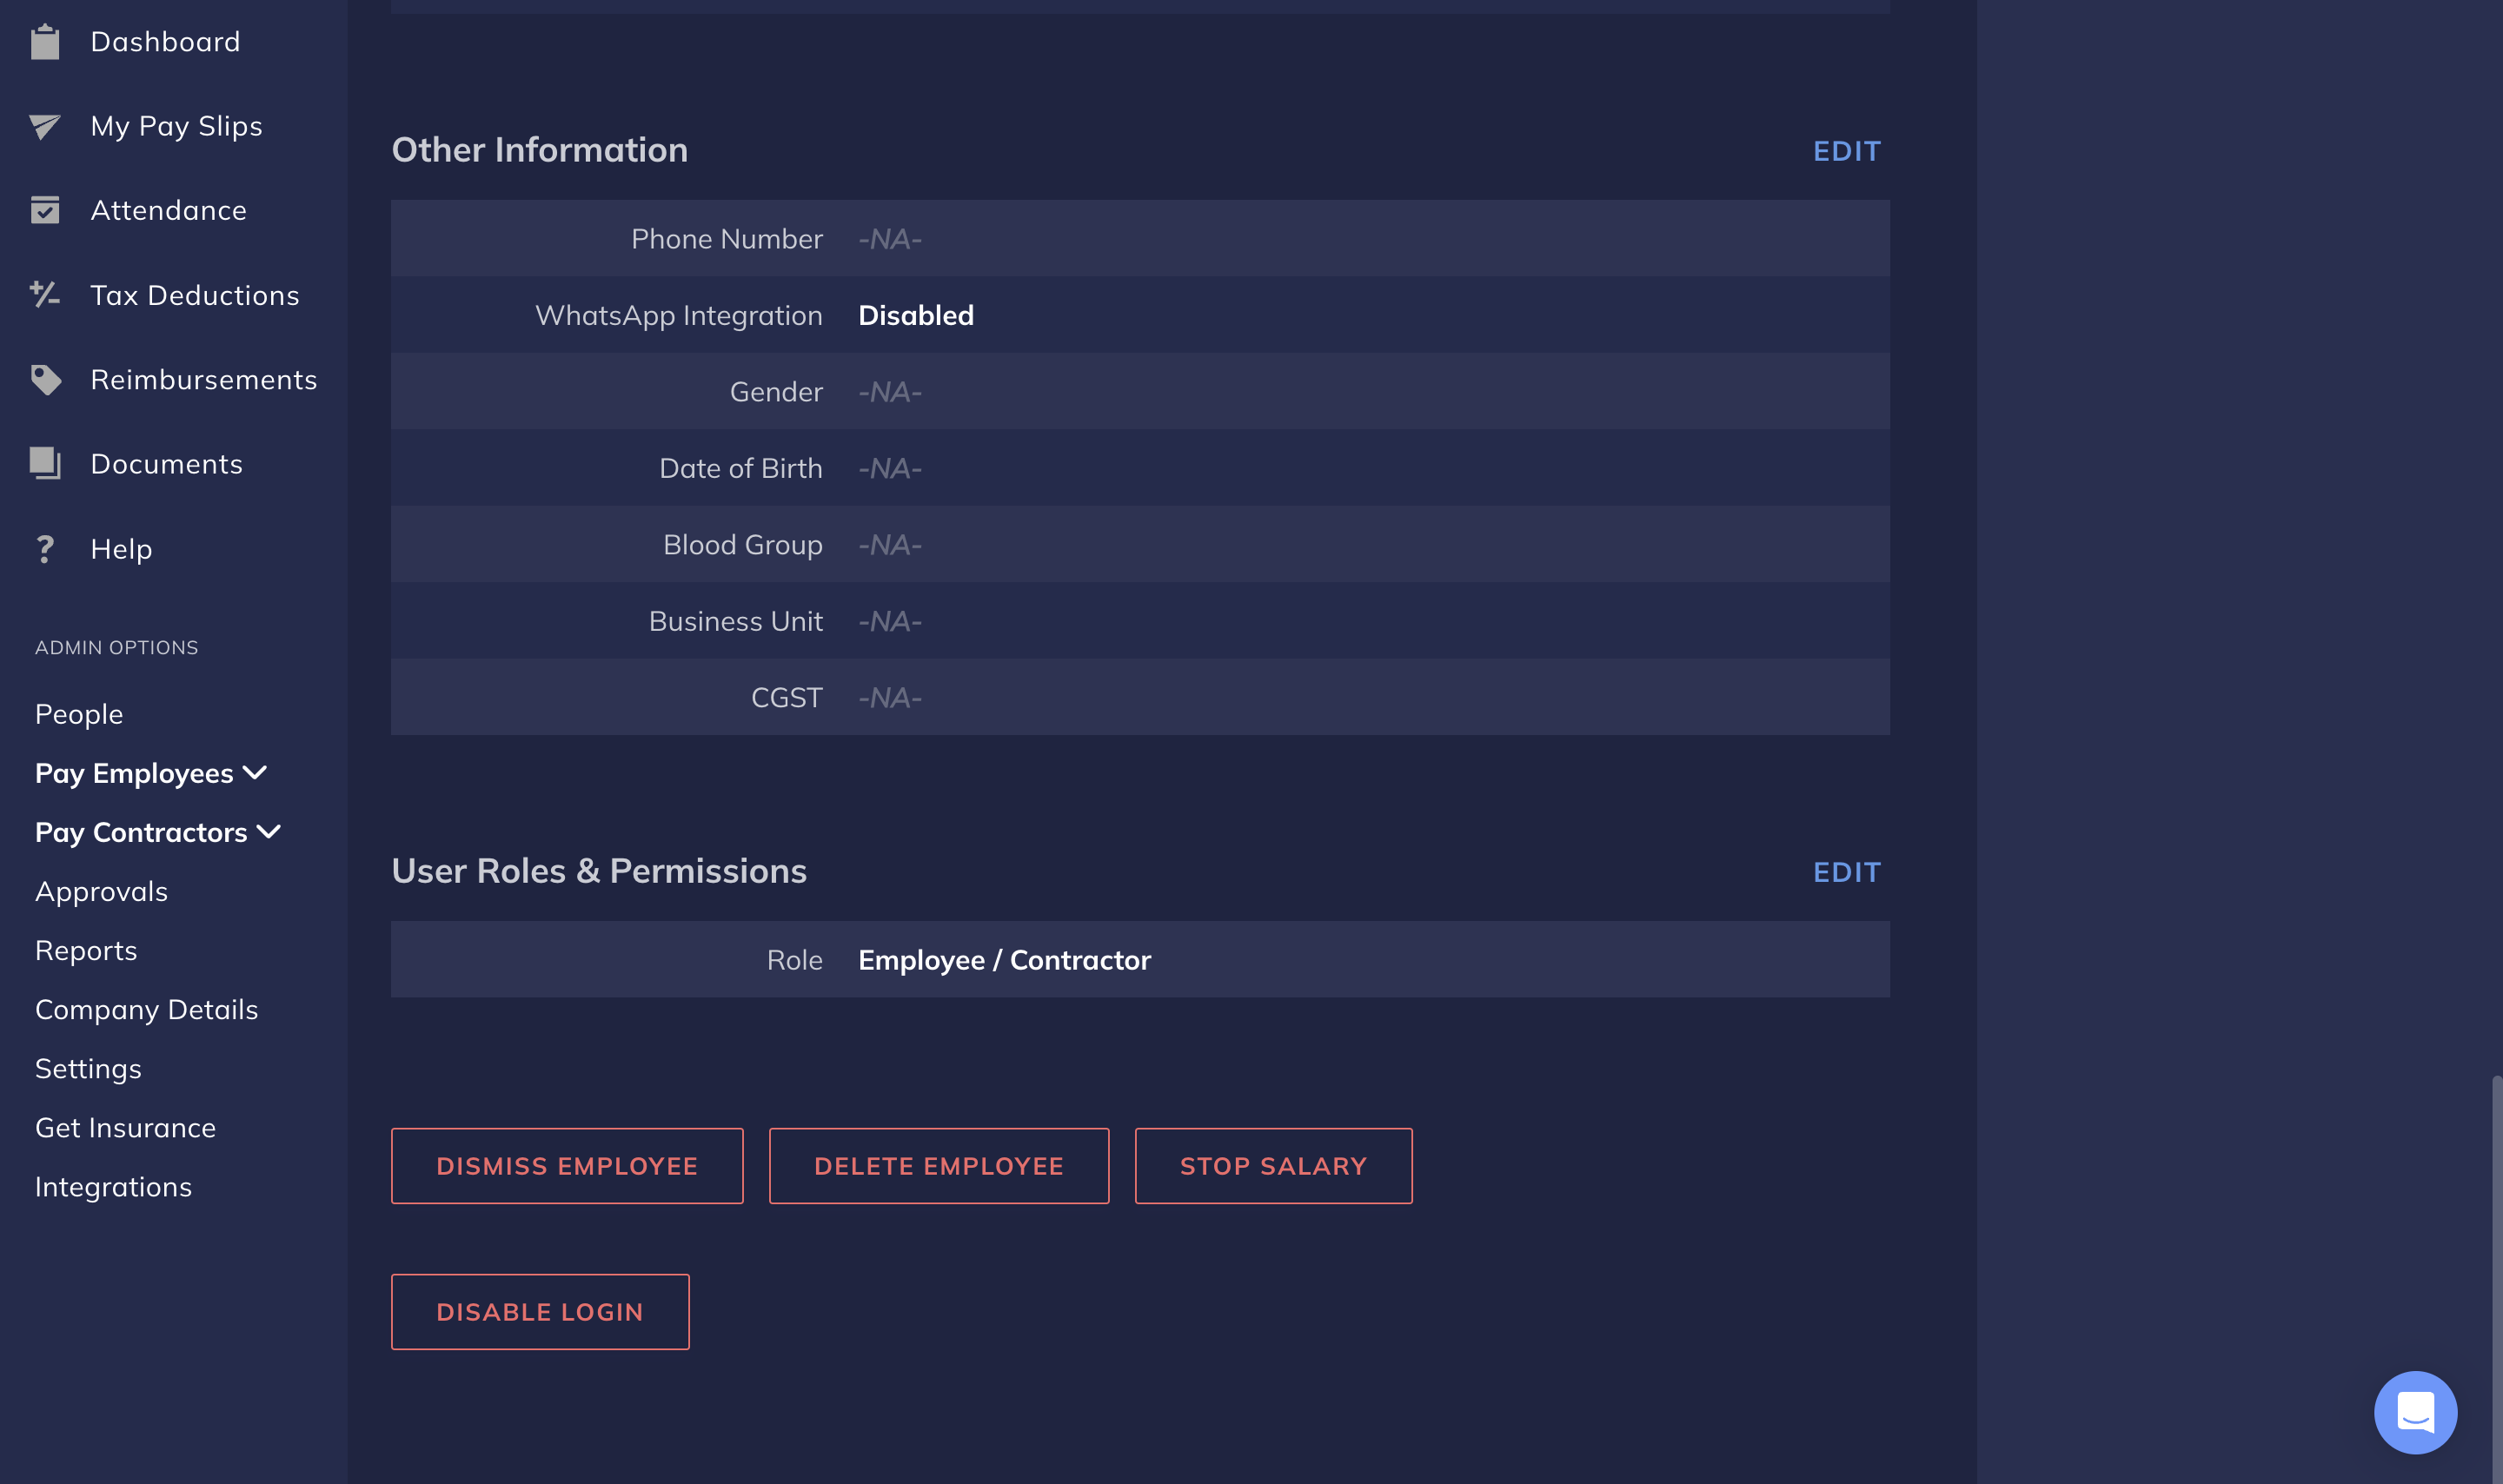This screenshot has width=2503, height=1484.
Task: Click the 'WhatsApp Integration' field label
Action: (x=679, y=315)
